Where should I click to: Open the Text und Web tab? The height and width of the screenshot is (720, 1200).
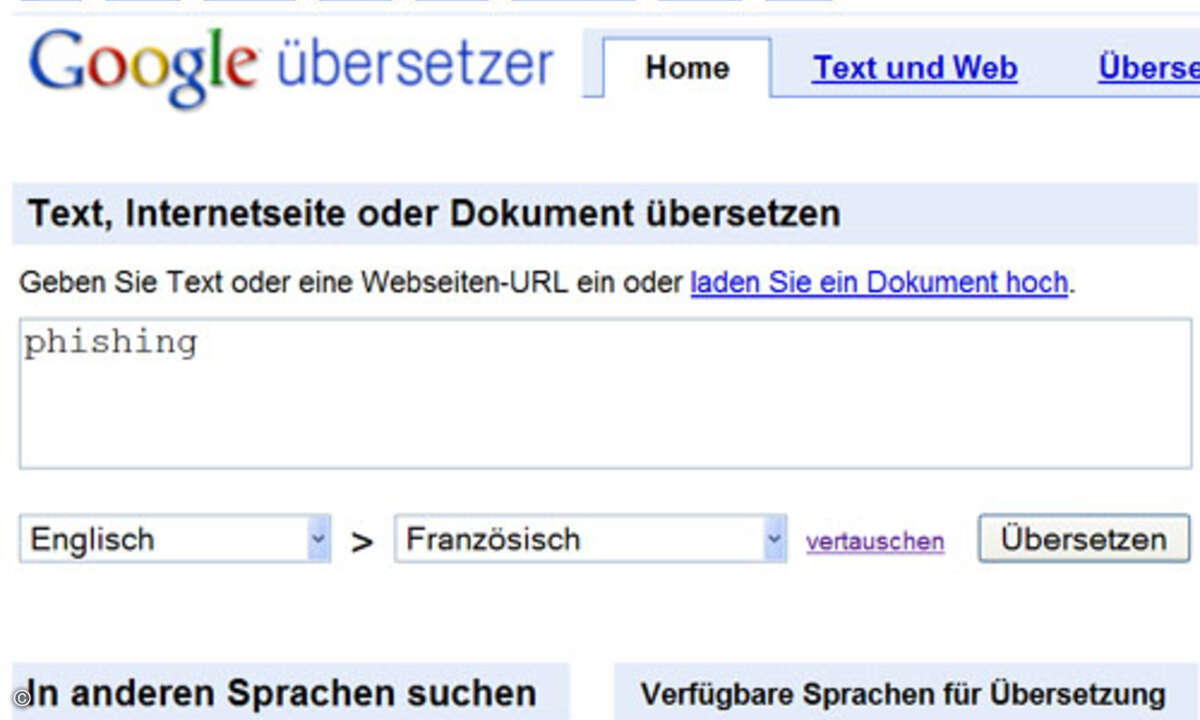(x=915, y=68)
